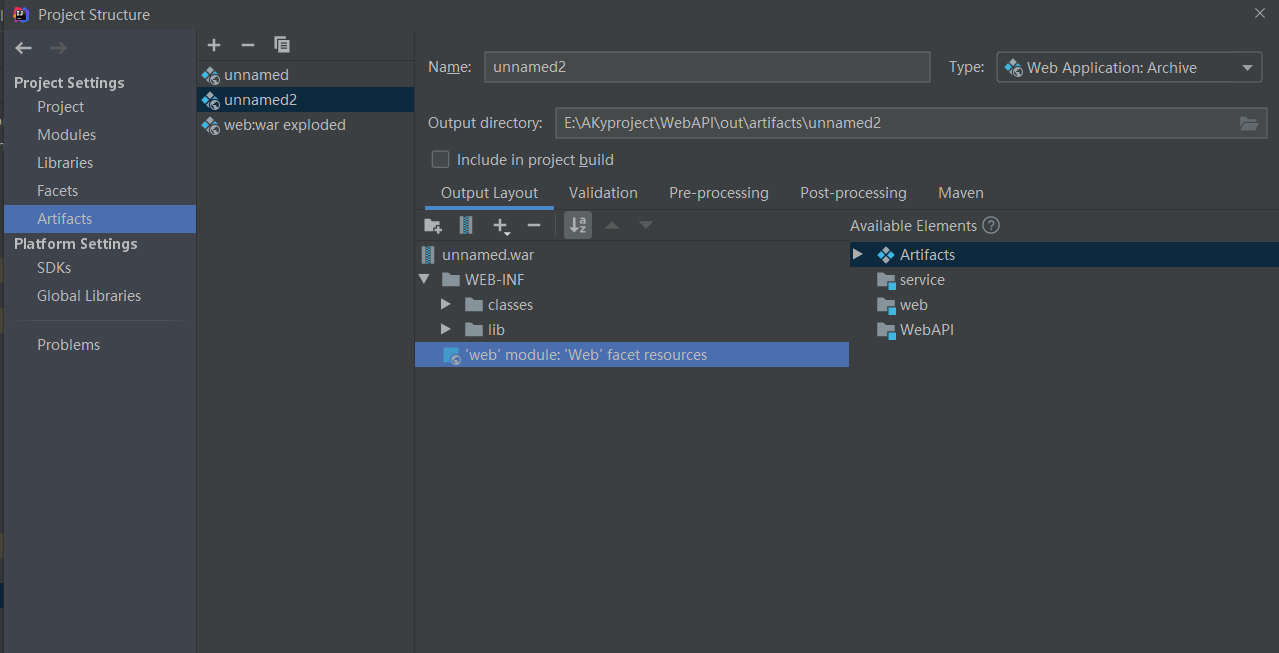Click the Name input field
Viewport: 1279px width, 653px height.
[x=707, y=67]
